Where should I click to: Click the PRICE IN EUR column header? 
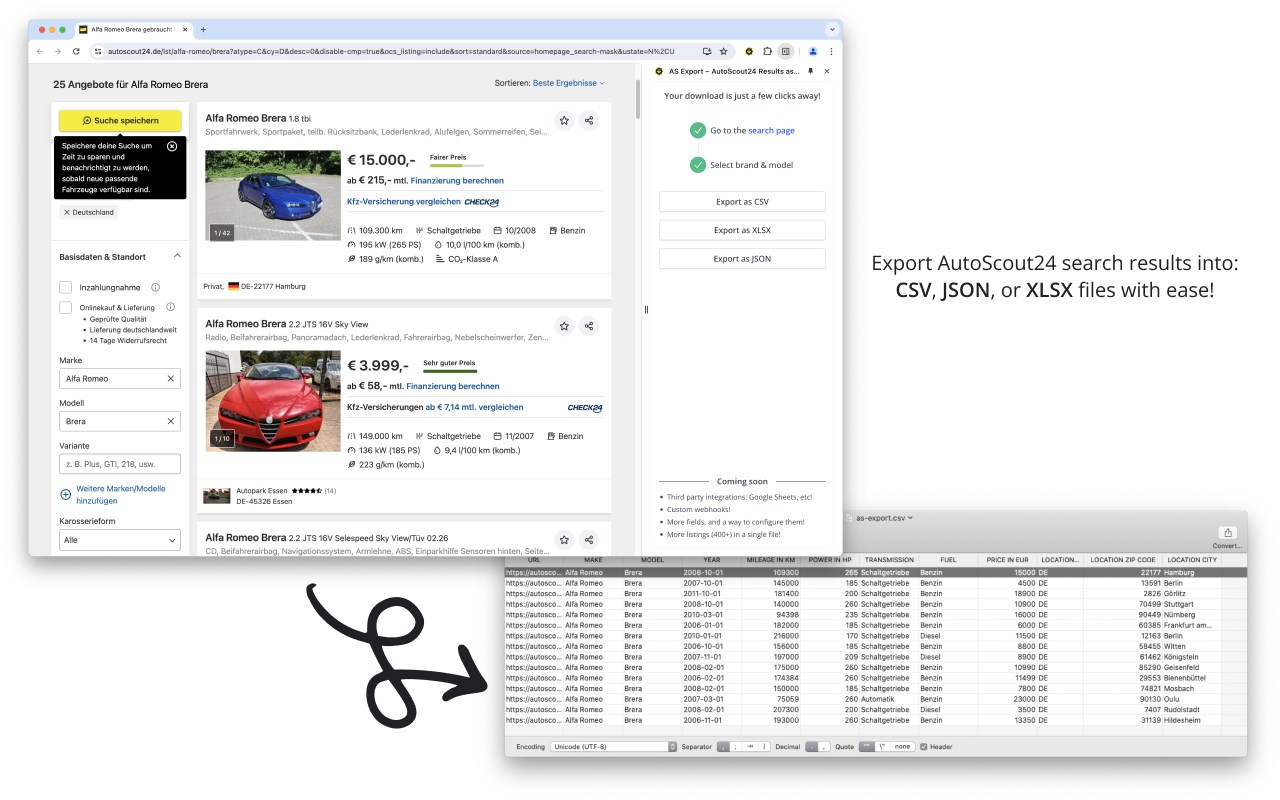tap(1007, 560)
